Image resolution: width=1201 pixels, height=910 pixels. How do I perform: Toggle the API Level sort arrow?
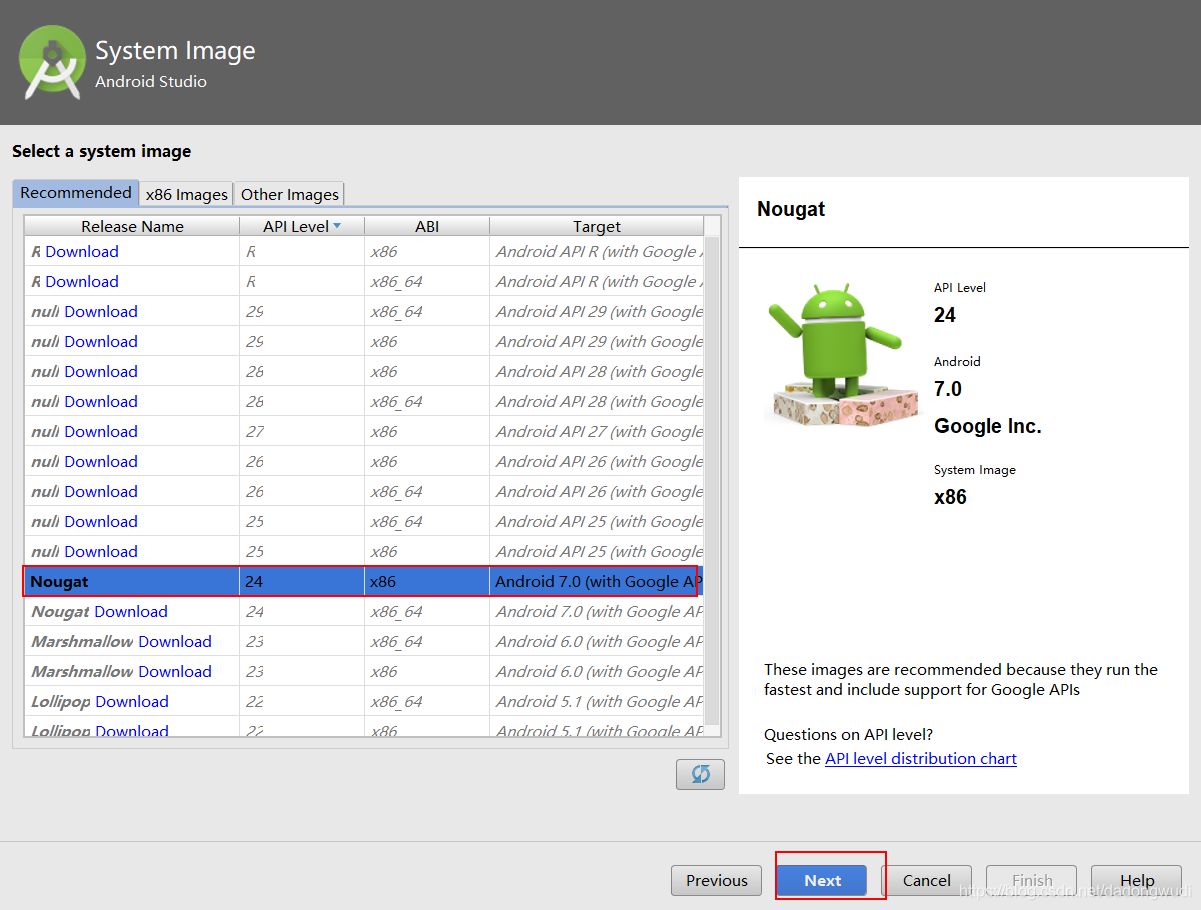pyautogui.click(x=336, y=226)
